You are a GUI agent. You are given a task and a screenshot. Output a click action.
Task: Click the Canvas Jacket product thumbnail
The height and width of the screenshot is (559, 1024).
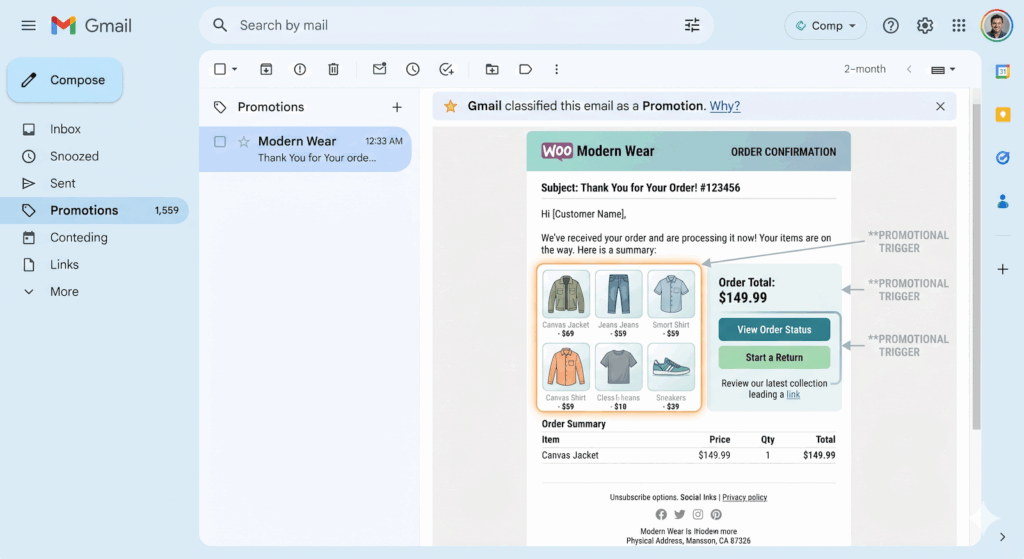point(566,295)
